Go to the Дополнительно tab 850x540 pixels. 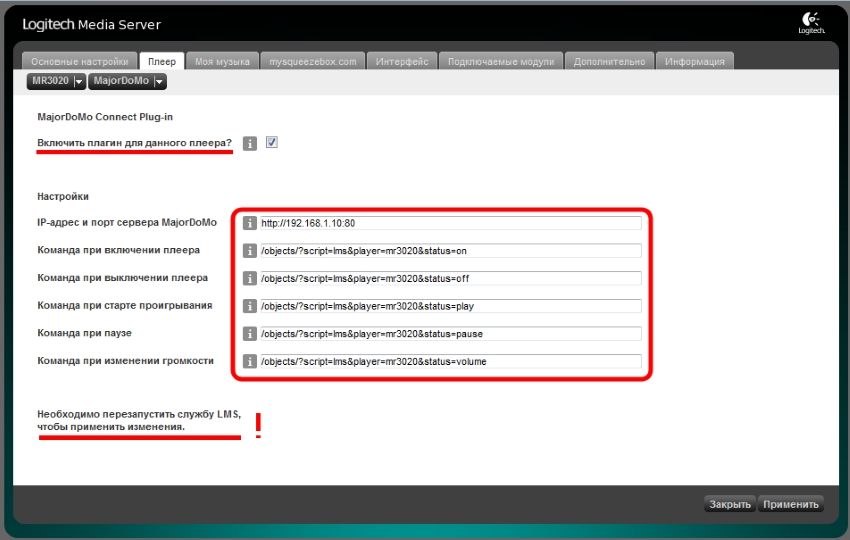click(x=609, y=61)
